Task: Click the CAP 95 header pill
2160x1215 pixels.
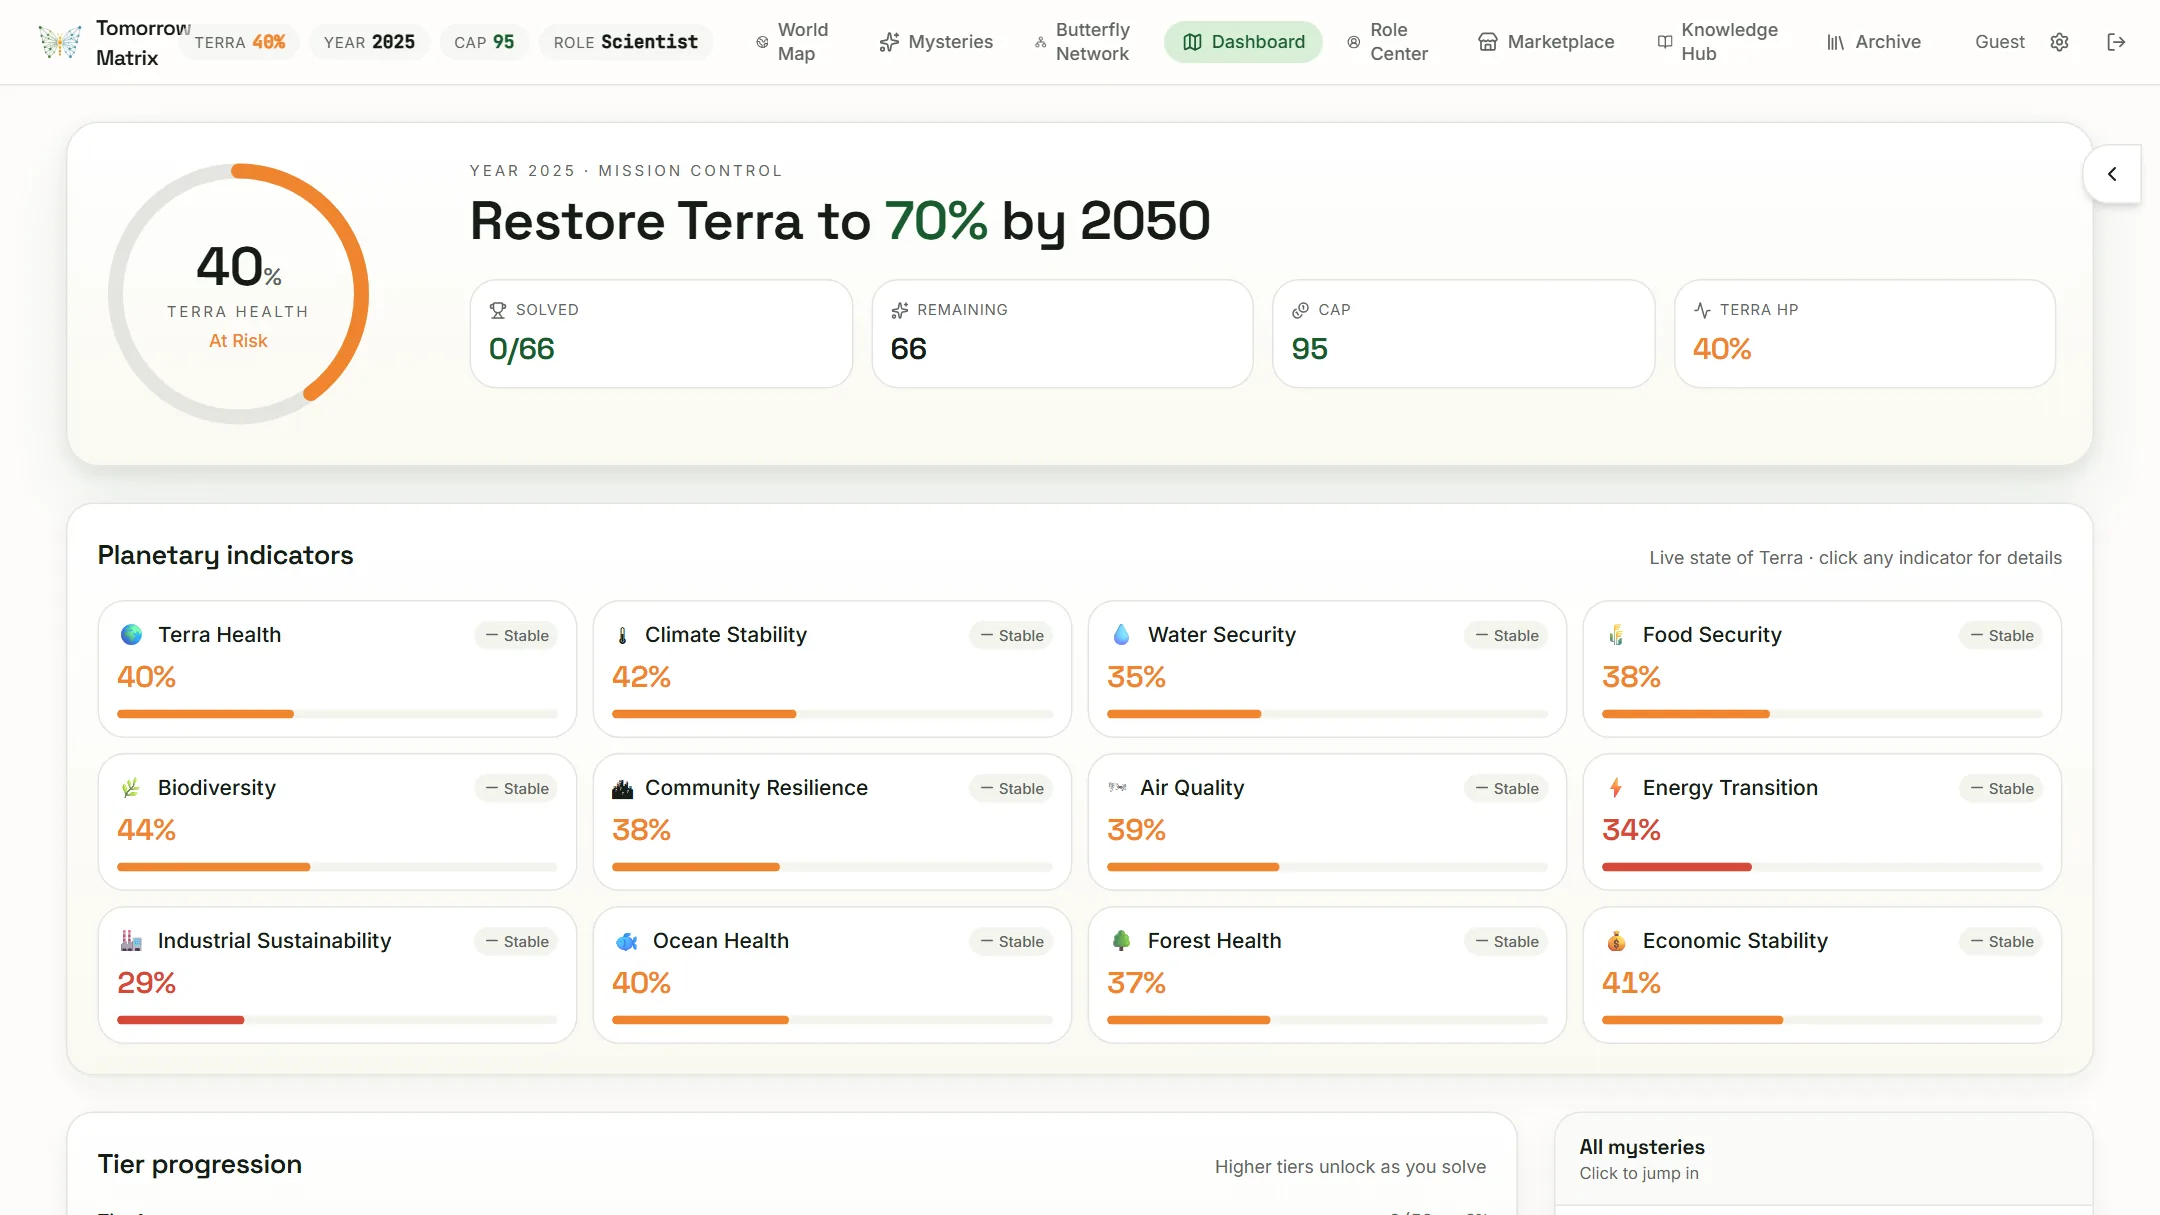Action: [484, 42]
